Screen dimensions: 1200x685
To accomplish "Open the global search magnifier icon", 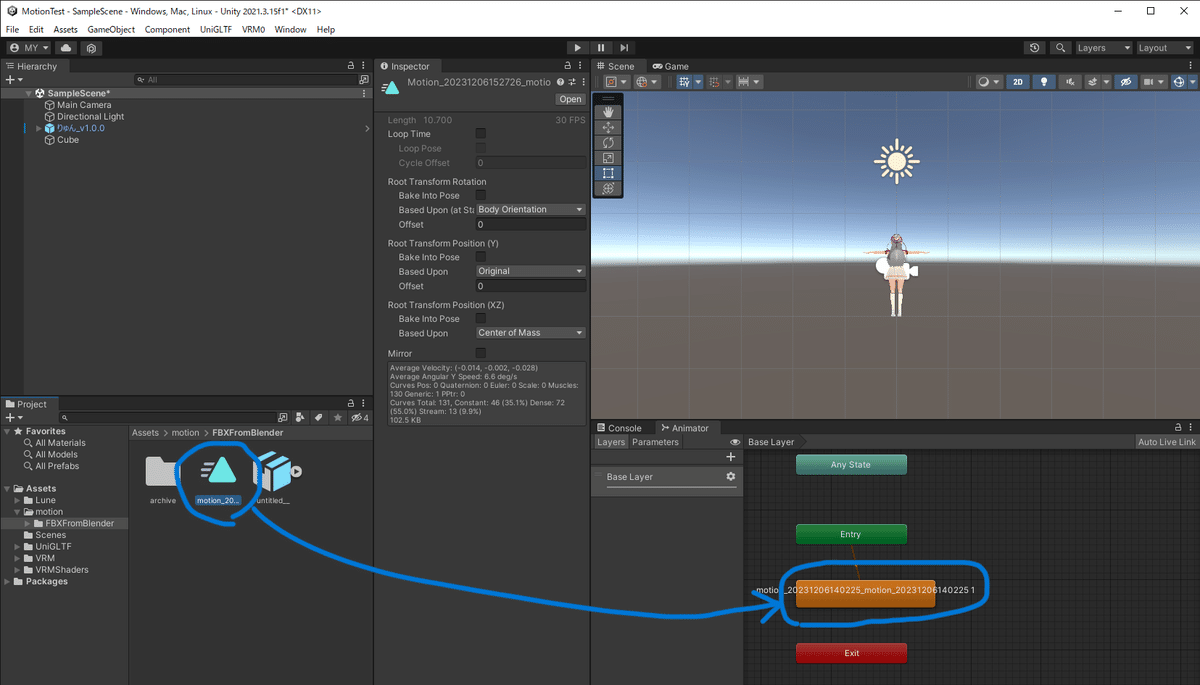I will point(1059,48).
